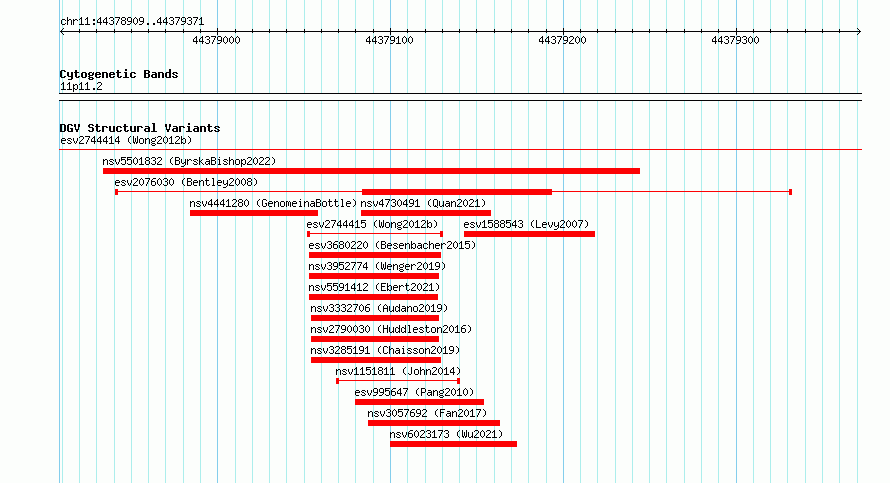Select the nsv4730491 (Quan2021) label
Image resolution: width=890 pixels, height=483 pixels.
point(423,203)
